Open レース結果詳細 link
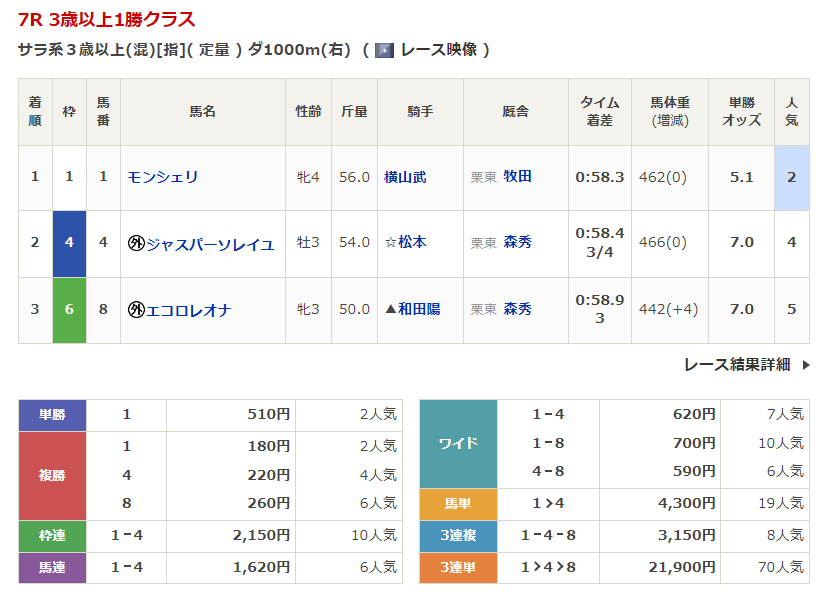Screen dimensions: 826x595 point(737,365)
